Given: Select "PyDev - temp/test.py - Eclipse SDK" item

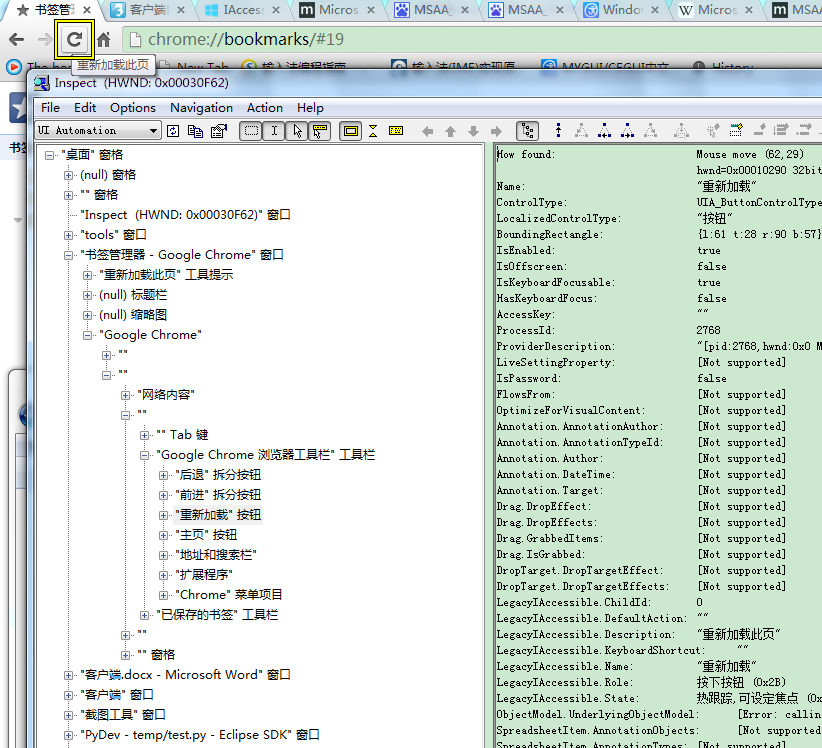Looking at the screenshot, I should [x=199, y=735].
